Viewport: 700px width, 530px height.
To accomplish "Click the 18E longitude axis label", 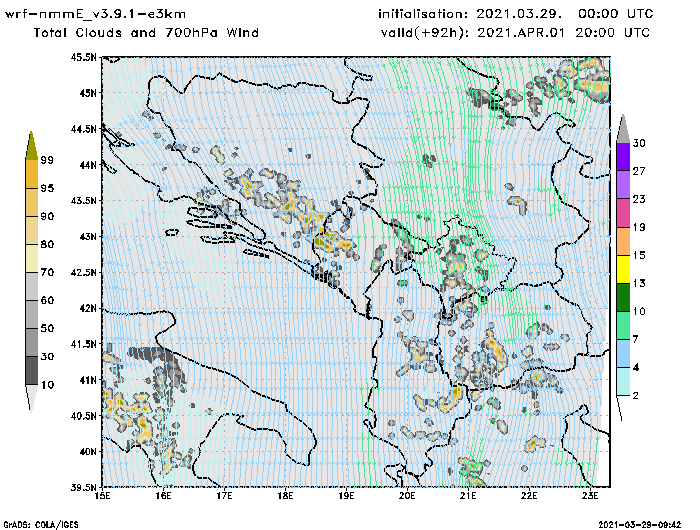I will (285, 496).
